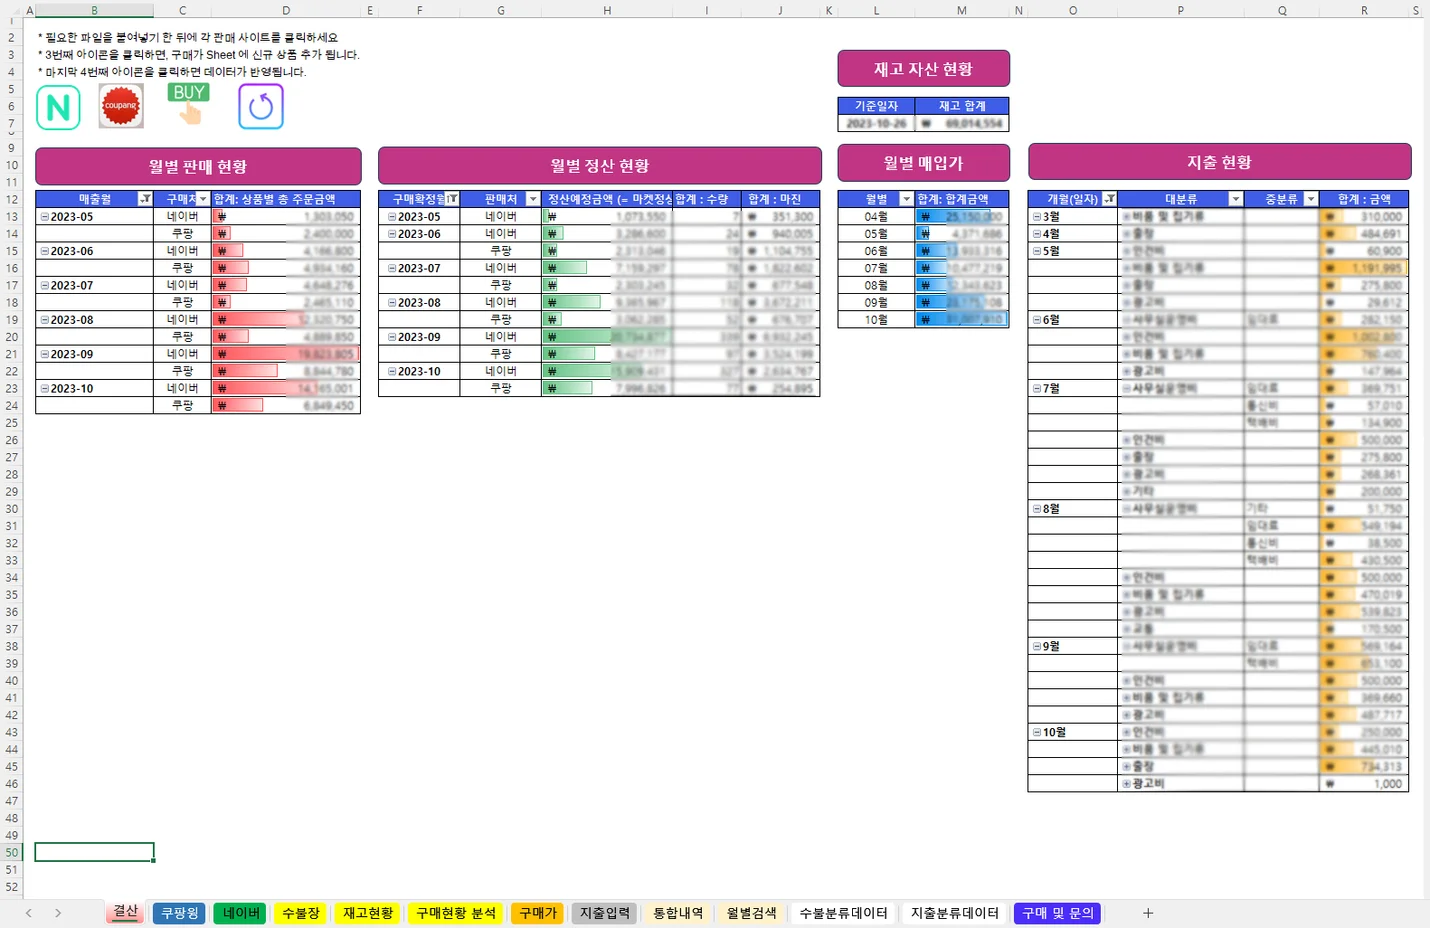Collapse 2023-08 in the 매출월 table

(44, 320)
